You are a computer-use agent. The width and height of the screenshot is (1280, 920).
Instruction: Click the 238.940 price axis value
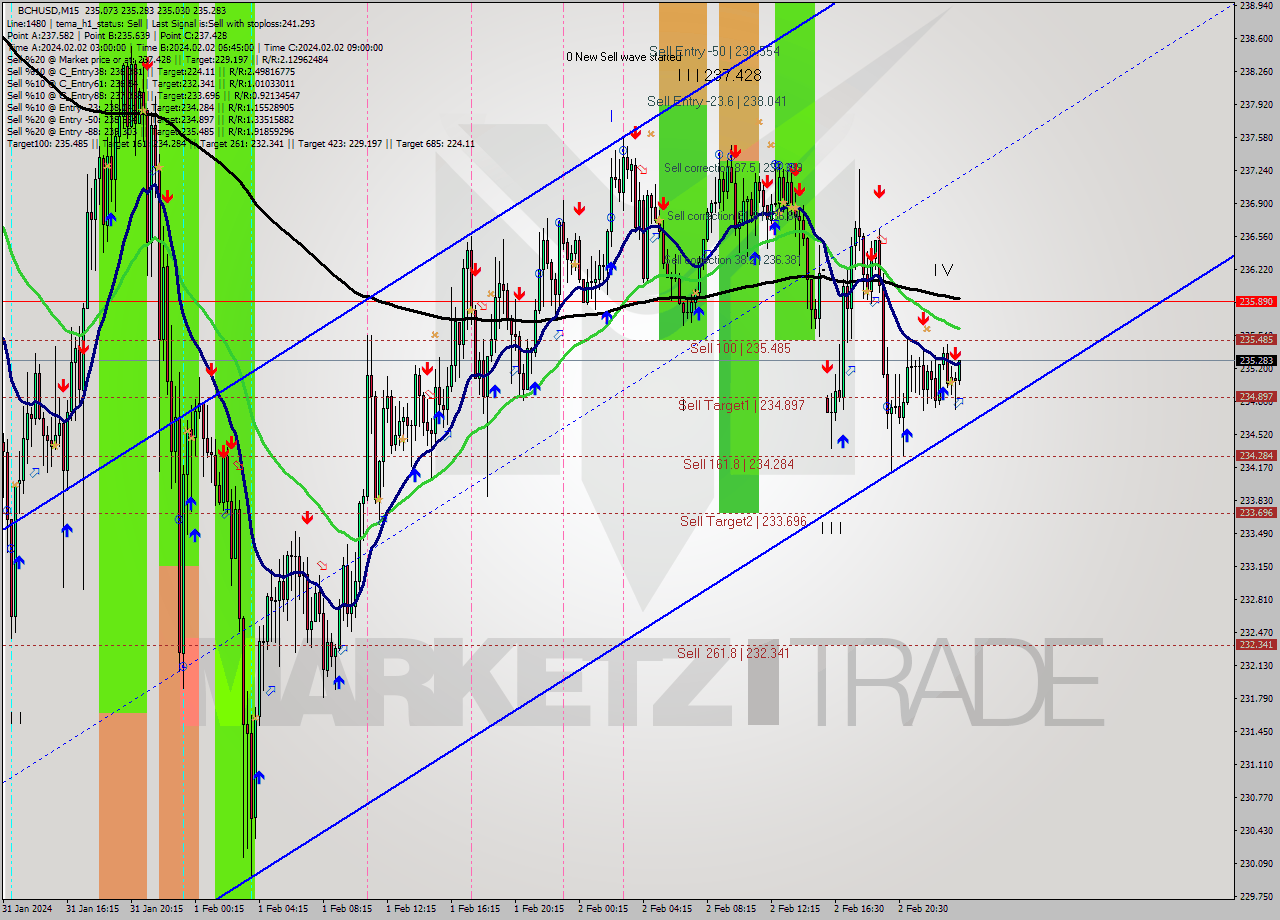pos(1256,5)
